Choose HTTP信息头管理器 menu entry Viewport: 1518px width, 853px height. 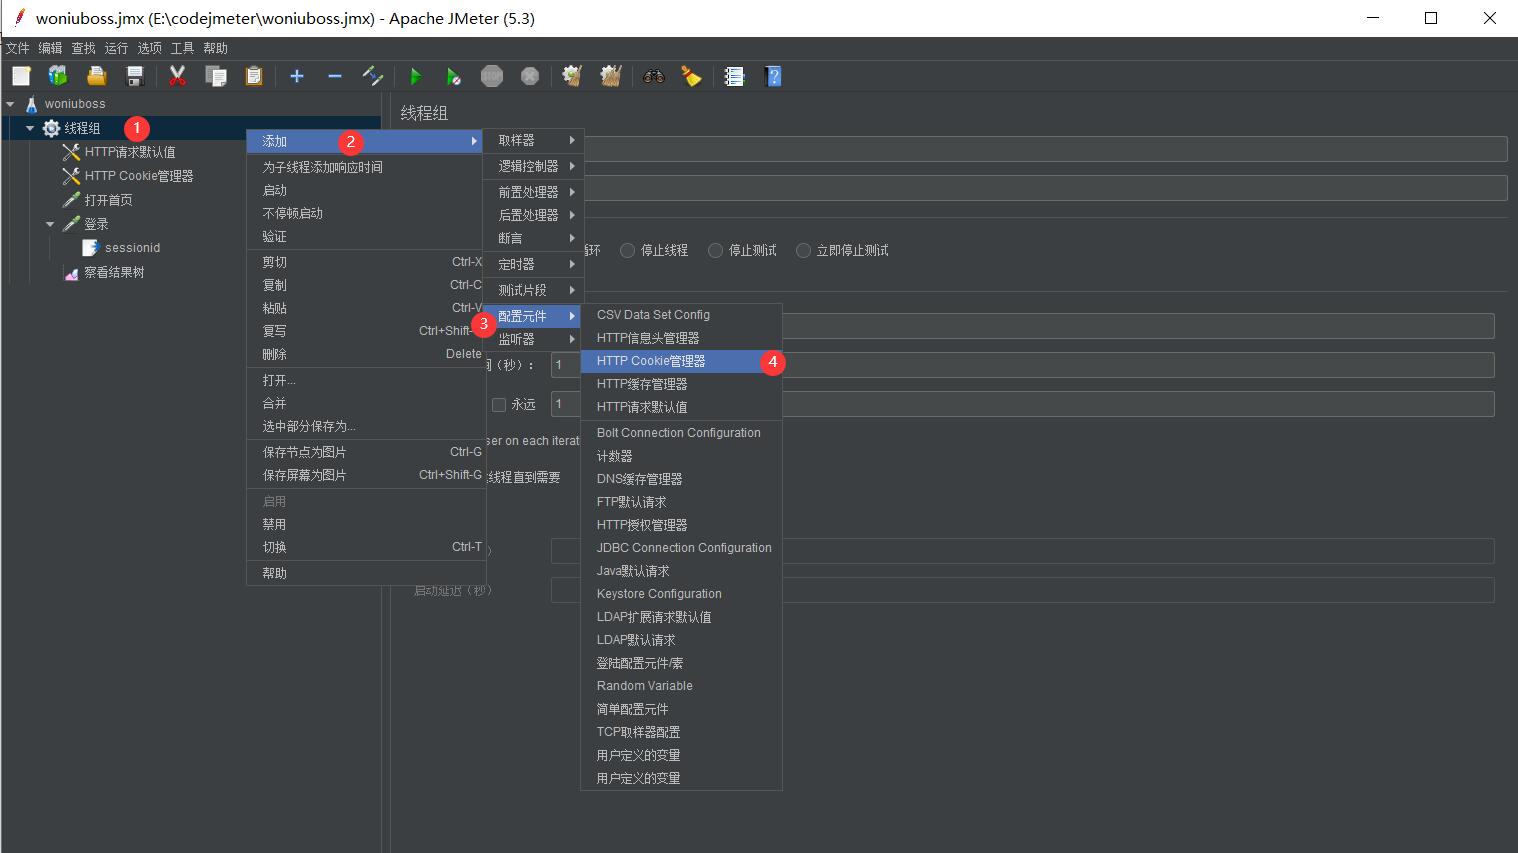coord(681,338)
